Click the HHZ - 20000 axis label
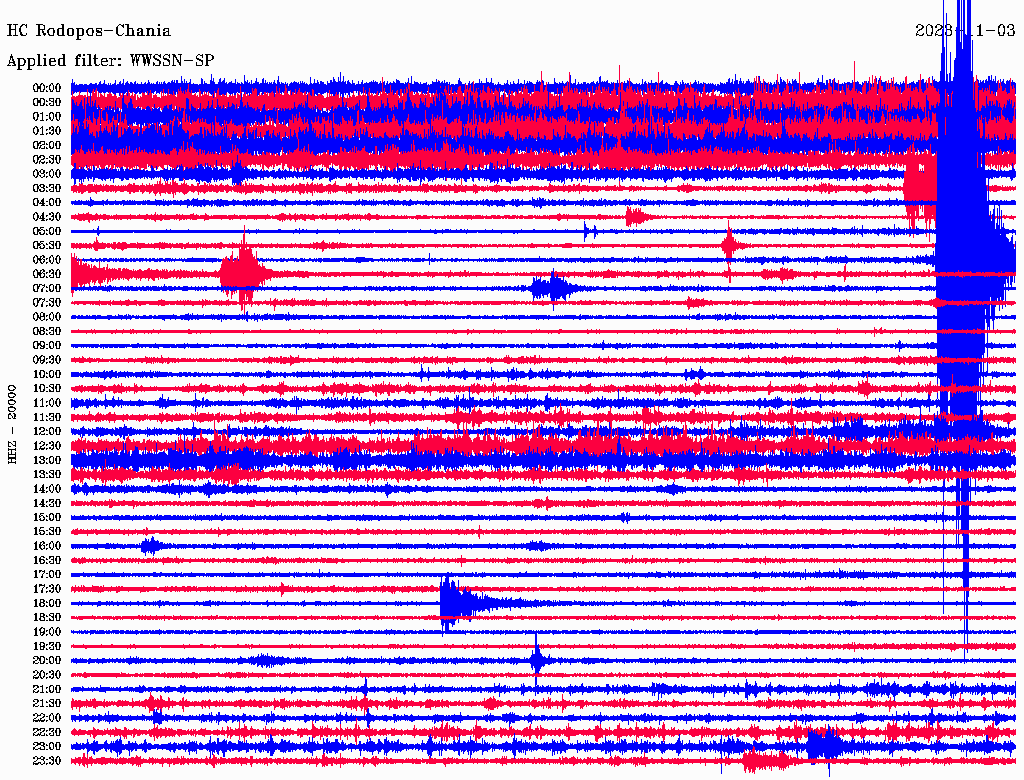This screenshot has width=1024, height=780. click(x=12, y=425)
